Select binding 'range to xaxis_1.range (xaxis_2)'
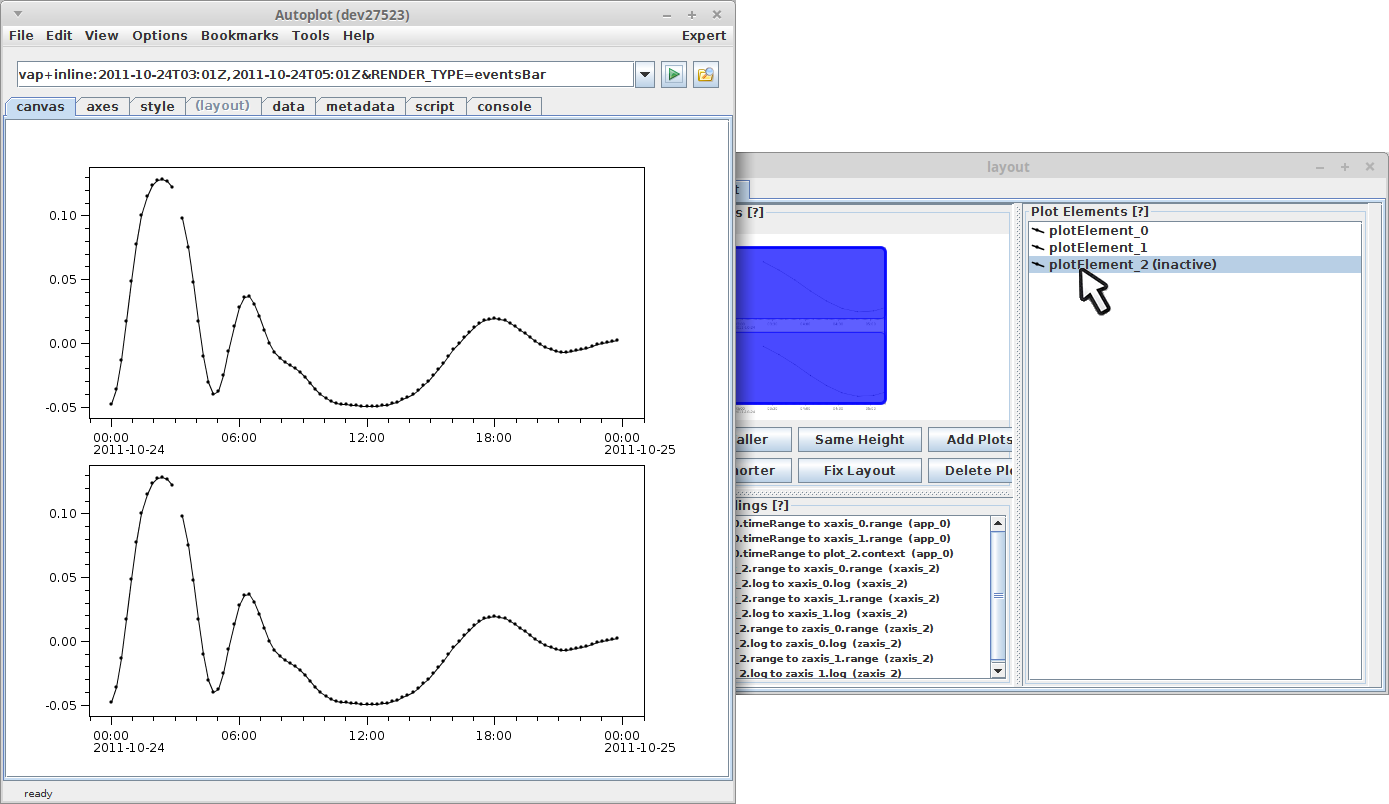This screenshot has height=804, width=1389. pyautogui.click(x=862, y=598)
